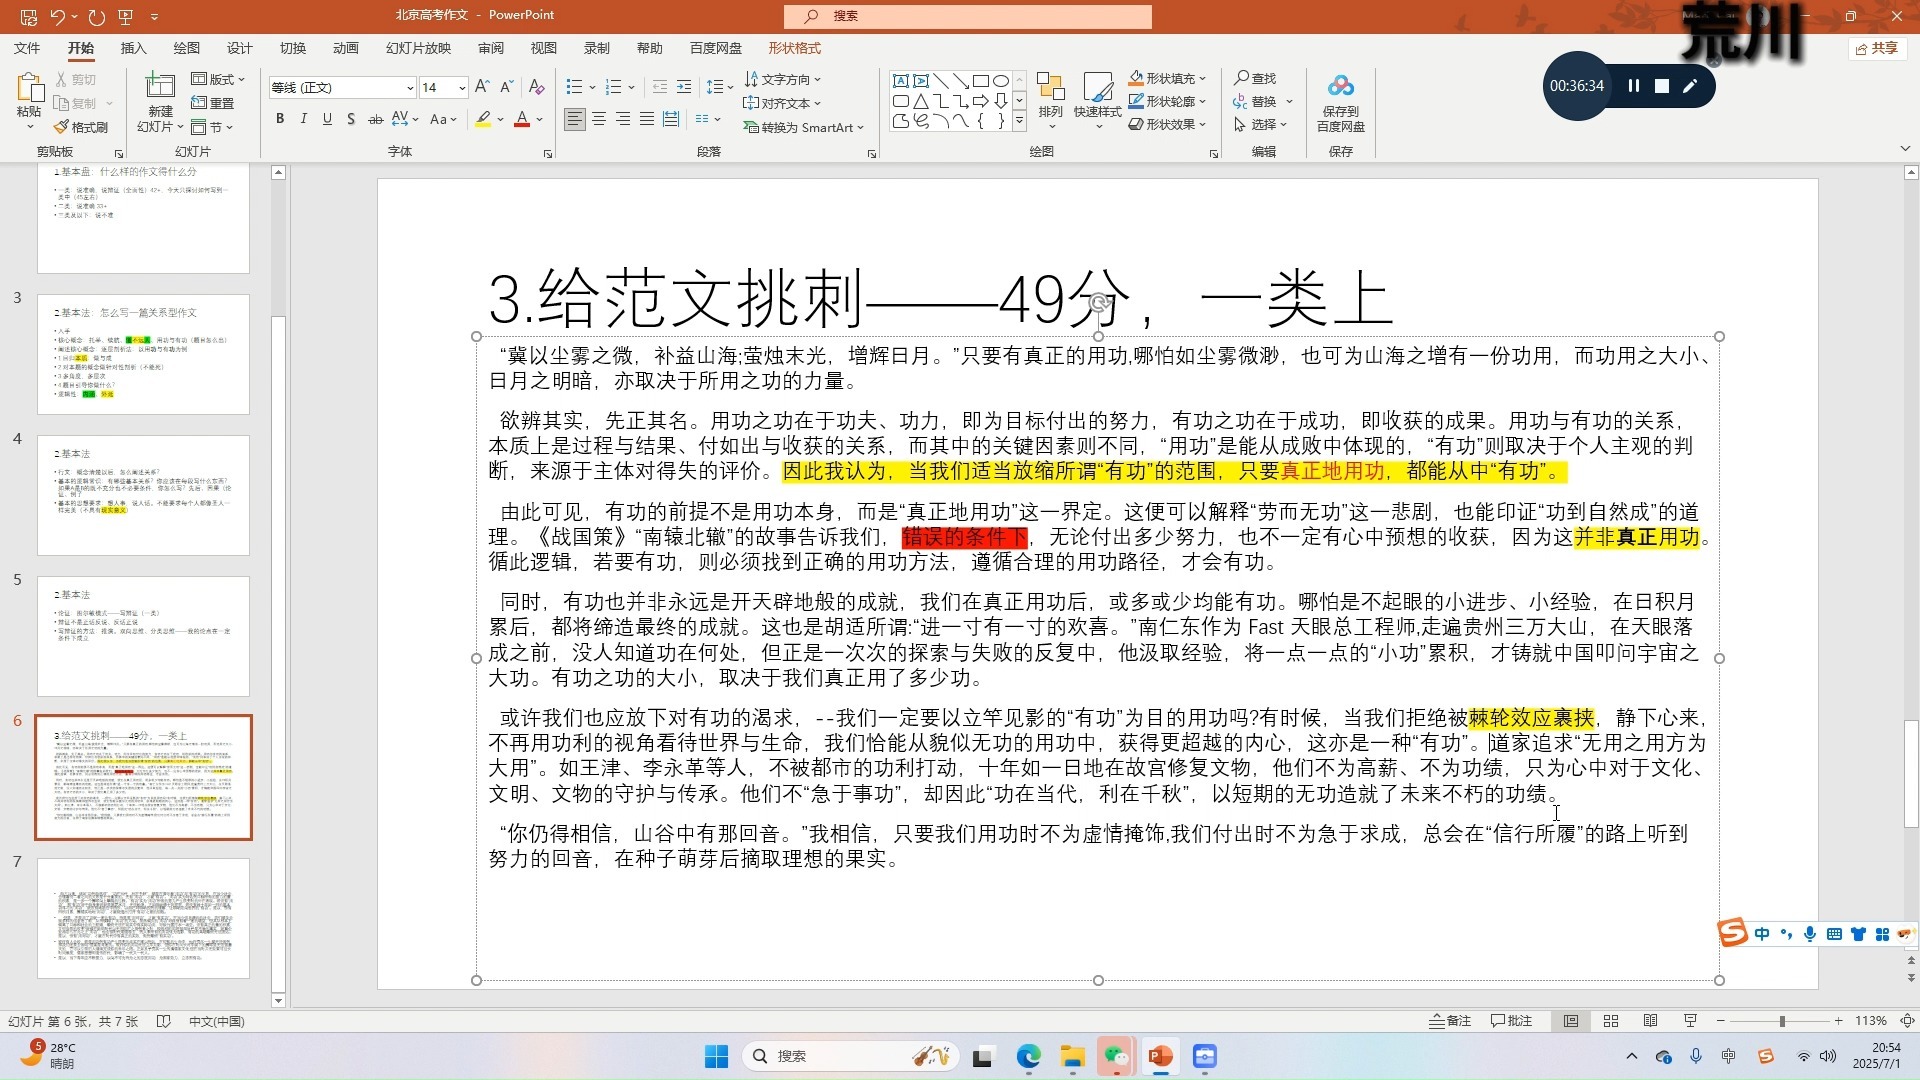The image size is (1920, 1080).
Task: Toggle italic formatting
Action: point(304,119)
